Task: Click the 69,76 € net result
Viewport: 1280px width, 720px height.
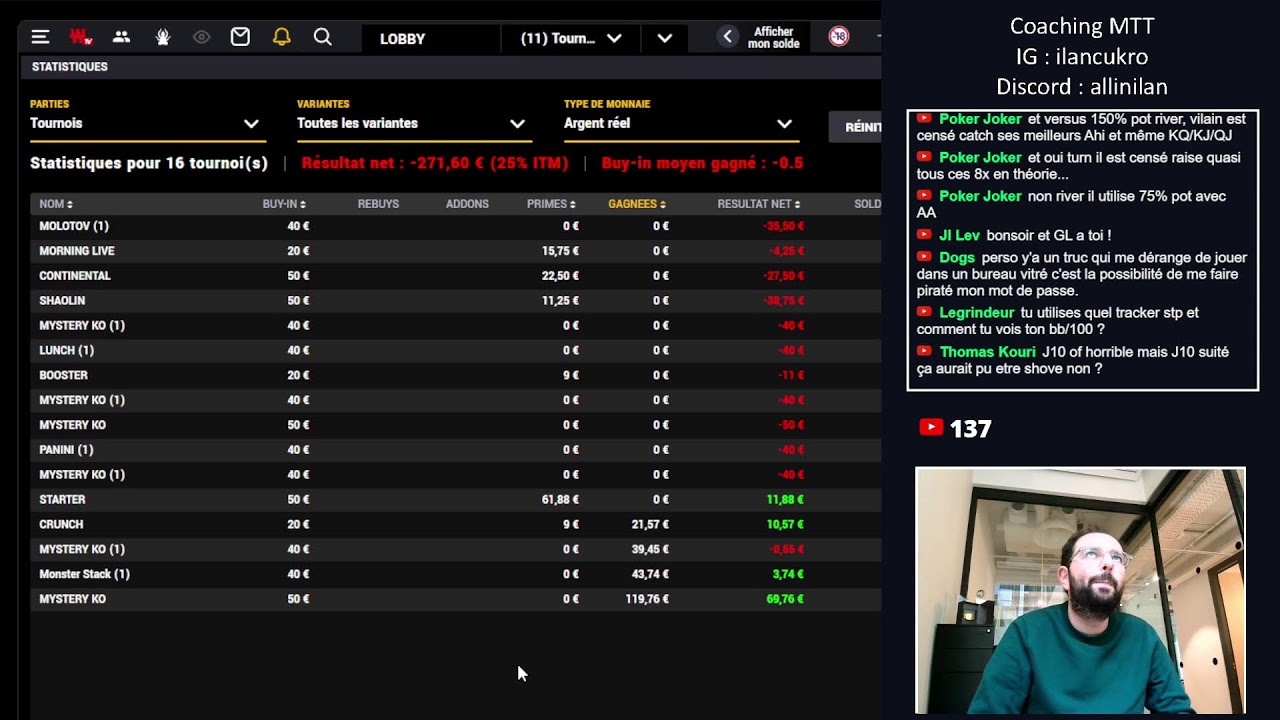Action: click(x=785, y=599)
